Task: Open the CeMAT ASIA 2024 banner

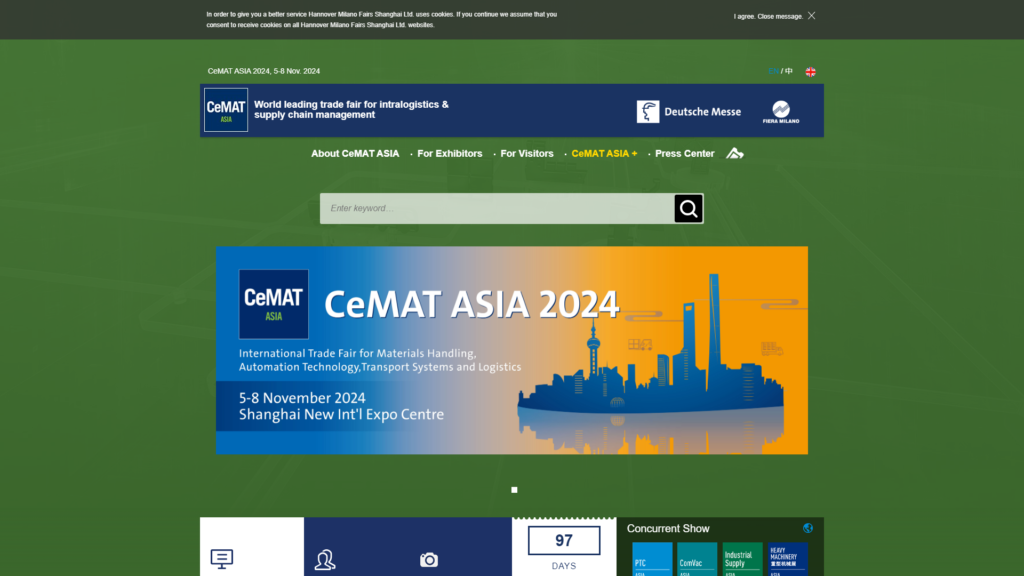Action: 512,350
